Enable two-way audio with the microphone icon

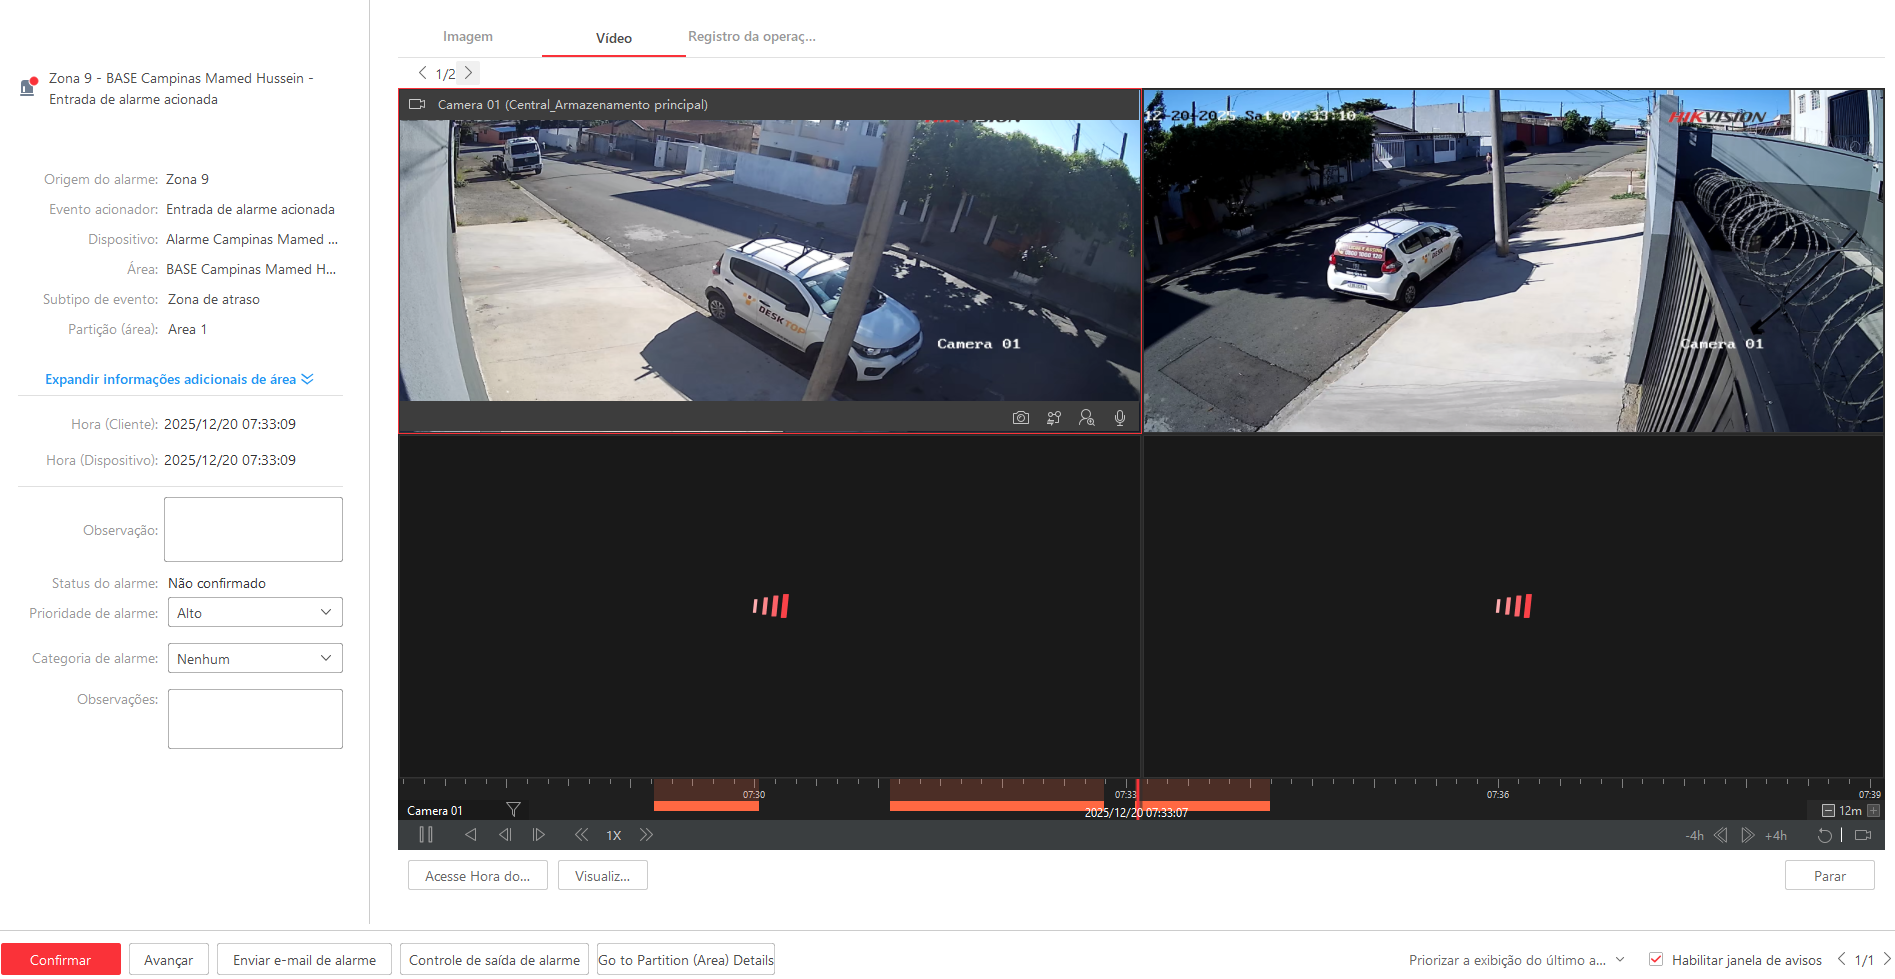pos(1120,418)
